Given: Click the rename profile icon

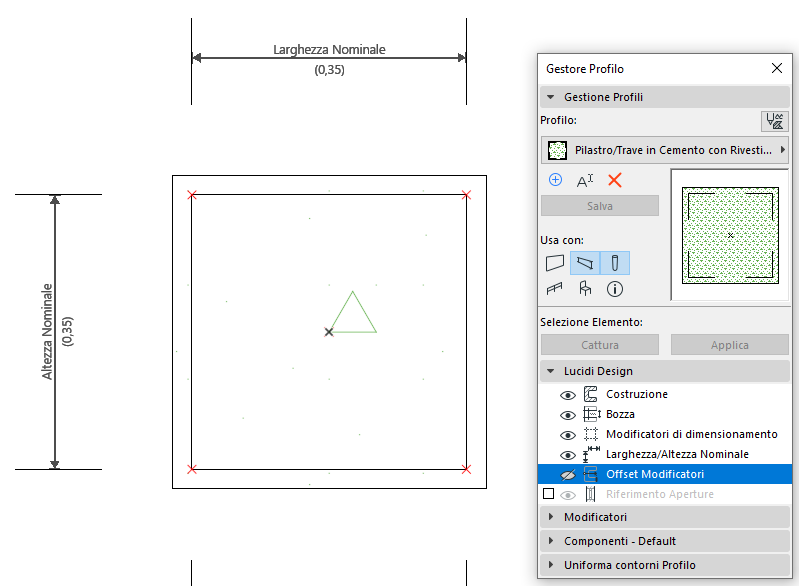Looking at the screenshot, I should (585, 180).
